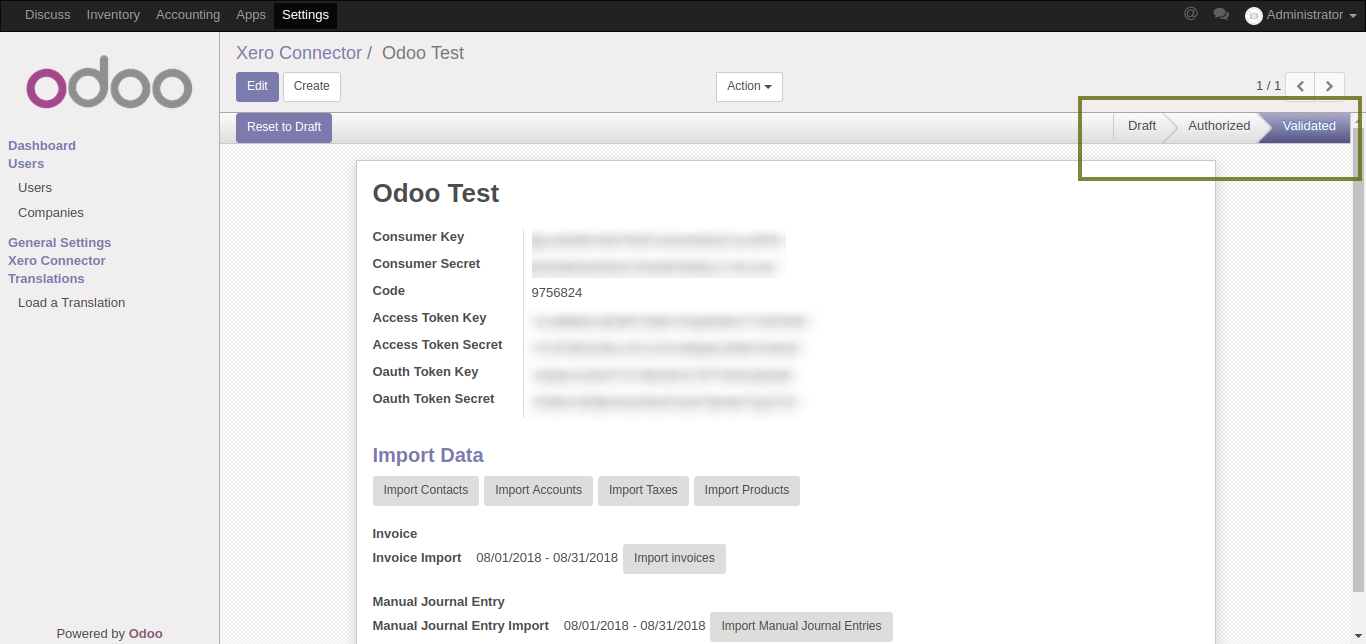Screen dimensions: 1366x644
Task: Expand the Action dropdown
Action: click(x=749, y=86)
